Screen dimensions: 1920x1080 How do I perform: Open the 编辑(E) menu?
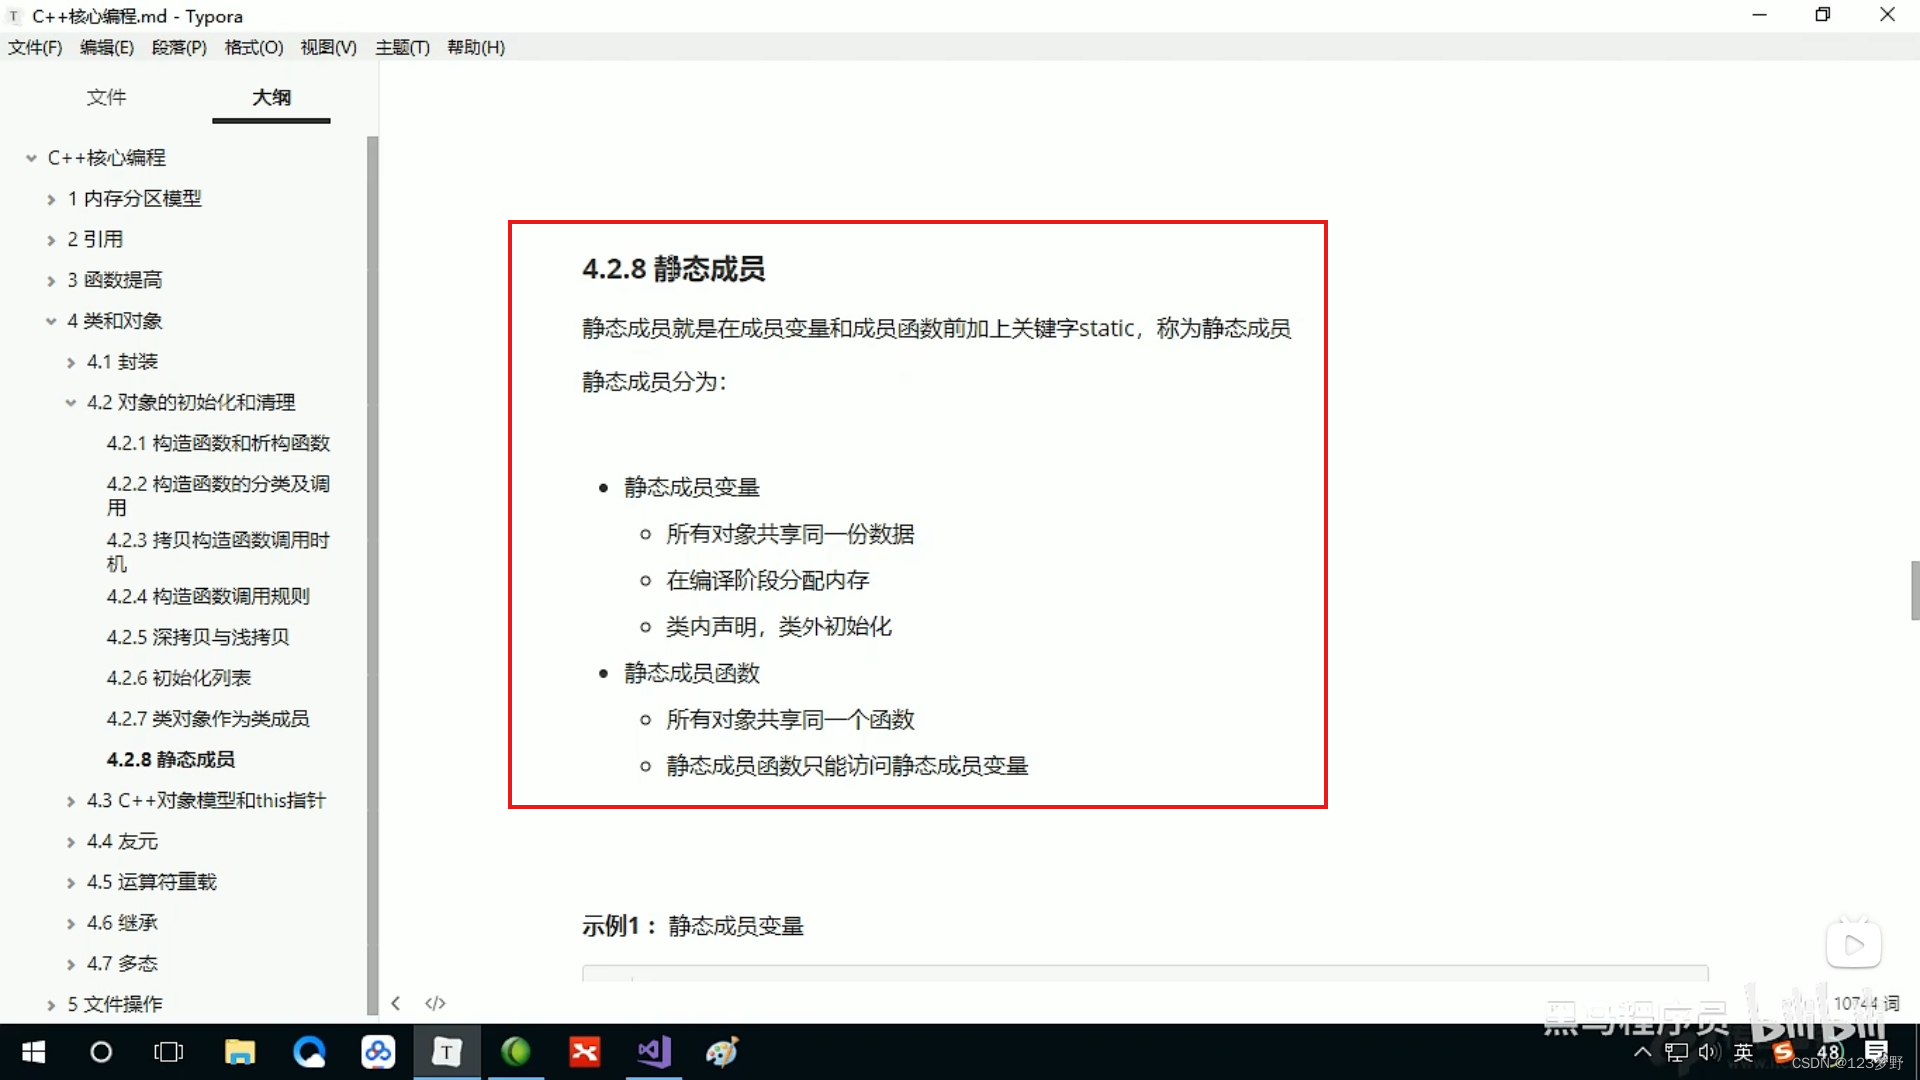point(107,47)
